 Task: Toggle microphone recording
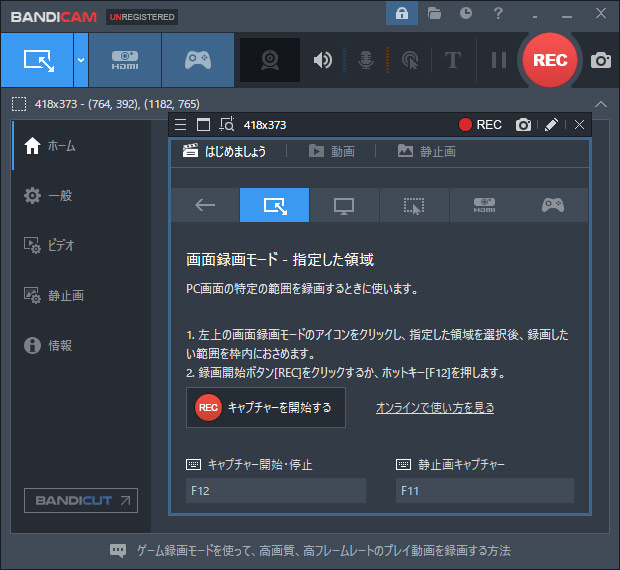[x=366, y=60]
